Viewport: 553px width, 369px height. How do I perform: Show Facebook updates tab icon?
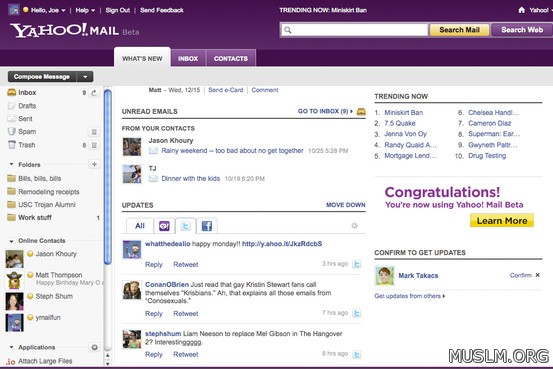tap(207, 226)
